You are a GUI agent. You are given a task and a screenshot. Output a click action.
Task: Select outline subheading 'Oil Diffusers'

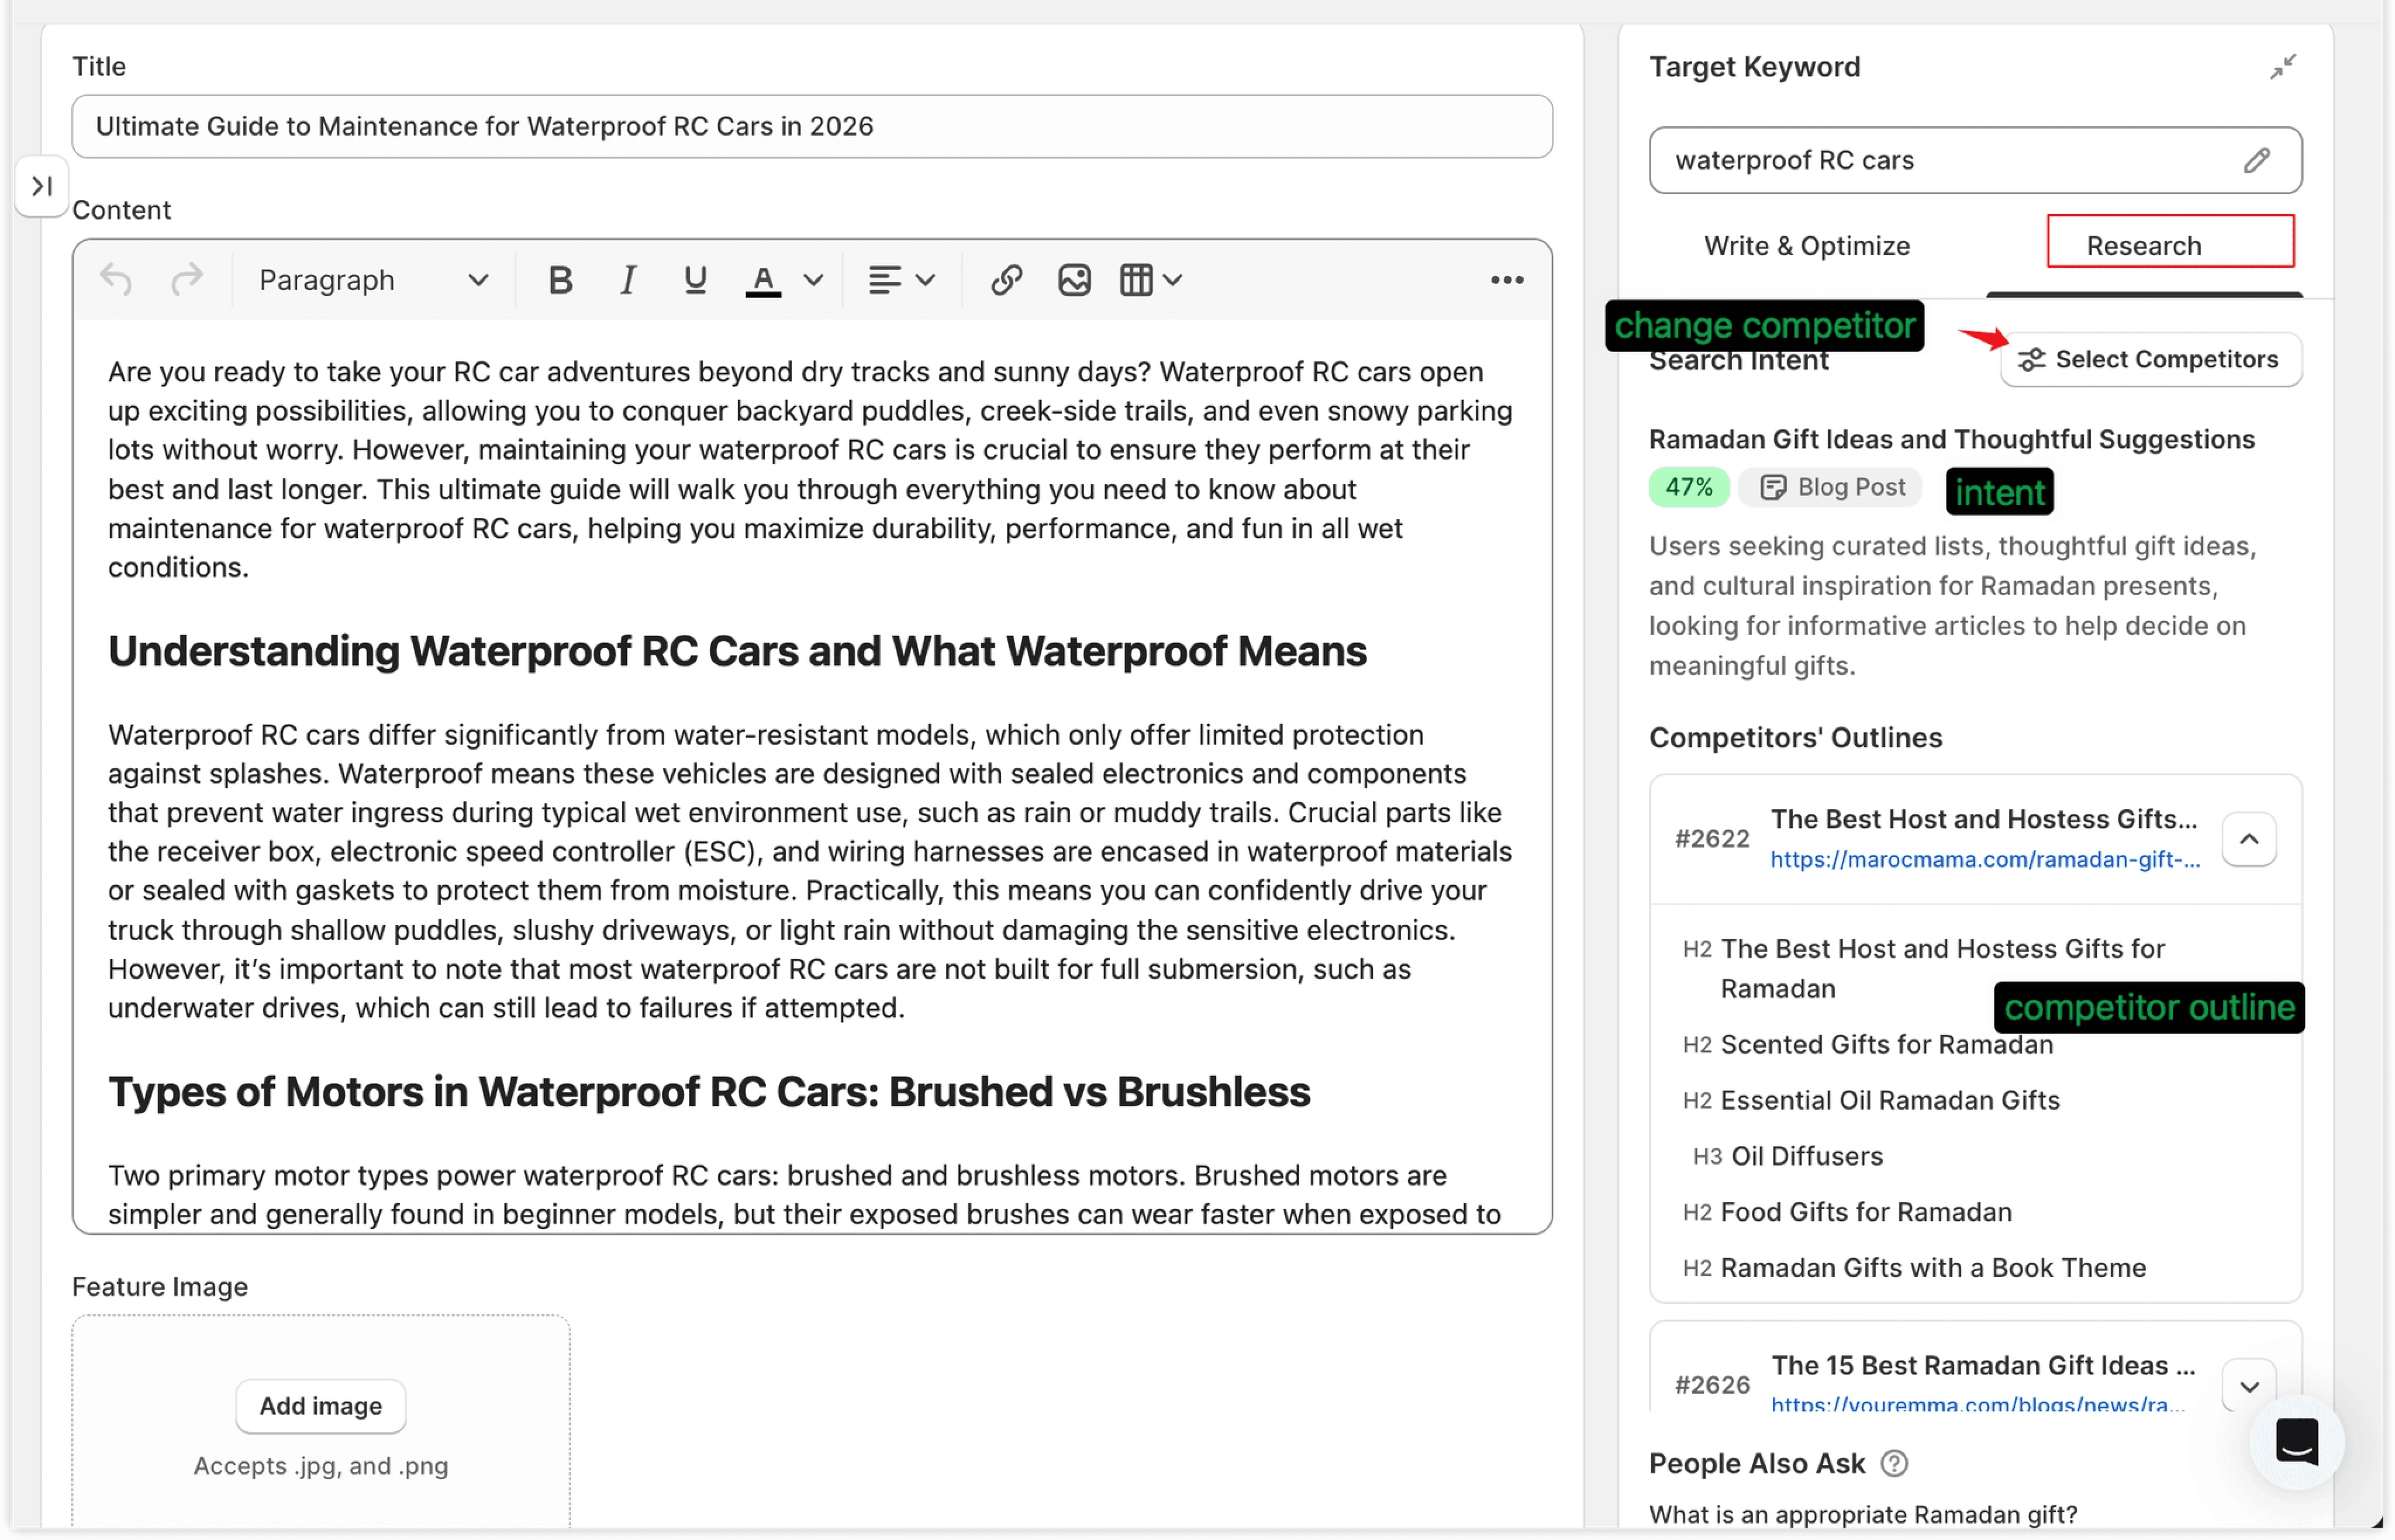(x=1807, y=1156)
